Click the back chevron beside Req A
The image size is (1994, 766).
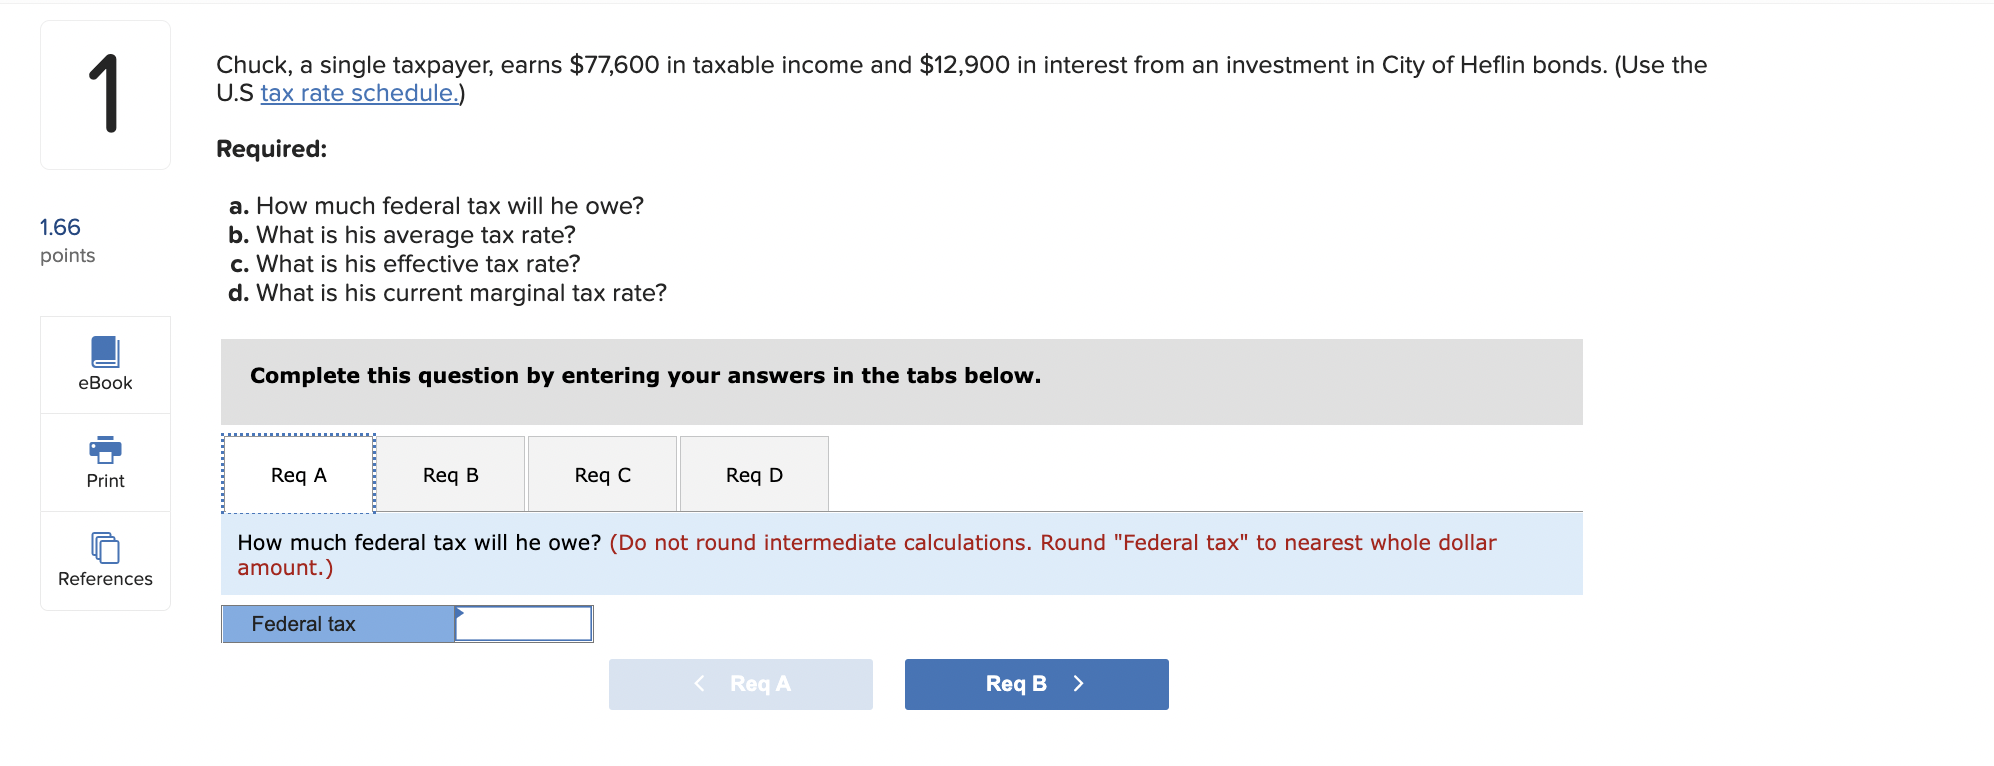pyautogui.click(x=698, y=684)
